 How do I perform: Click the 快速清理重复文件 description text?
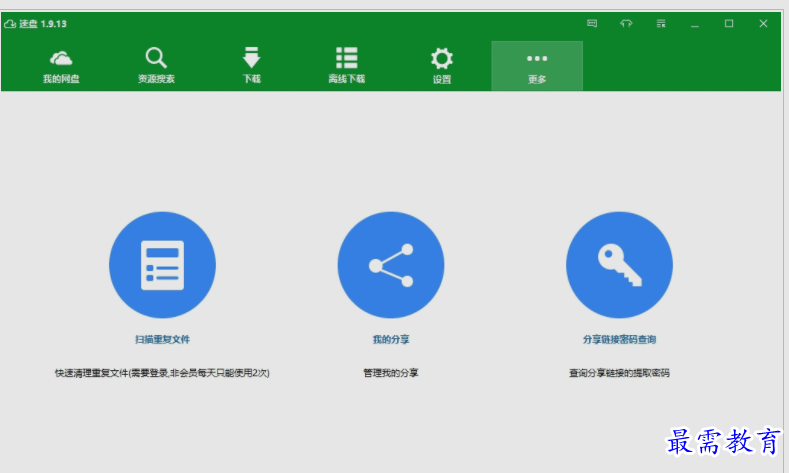pyautogui.click(x=162, y=373)
